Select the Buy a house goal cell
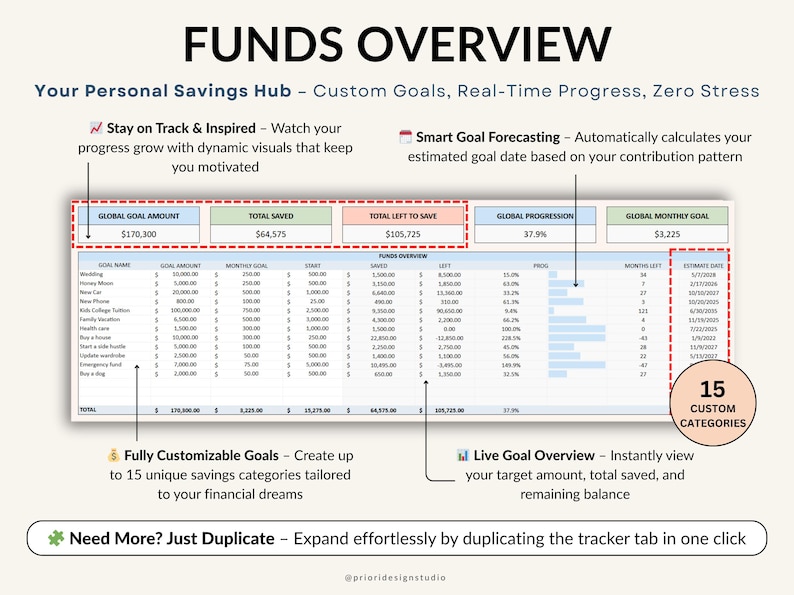The width and height of the screenshot is (794, 595). pos(95,337)
